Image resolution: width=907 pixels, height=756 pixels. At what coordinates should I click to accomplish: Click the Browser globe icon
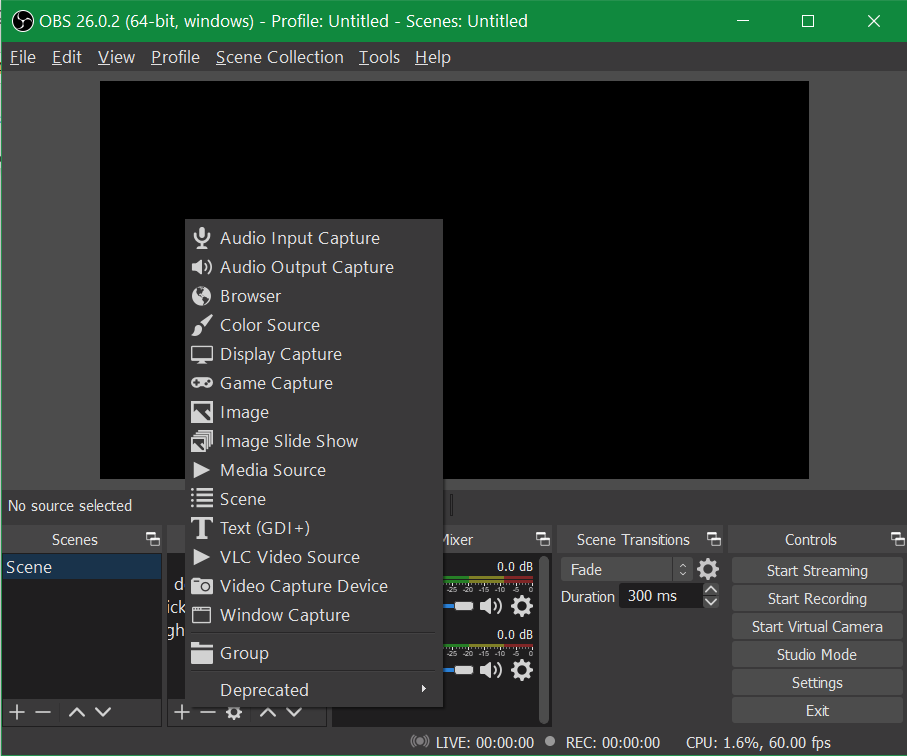point(201,296)
